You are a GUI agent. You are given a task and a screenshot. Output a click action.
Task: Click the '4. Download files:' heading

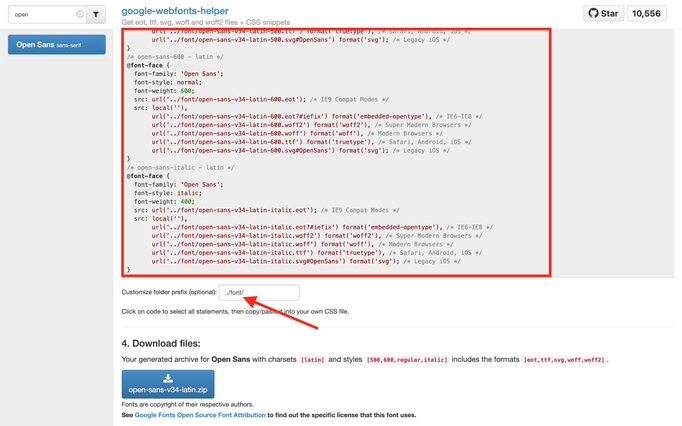click(161, 343)
